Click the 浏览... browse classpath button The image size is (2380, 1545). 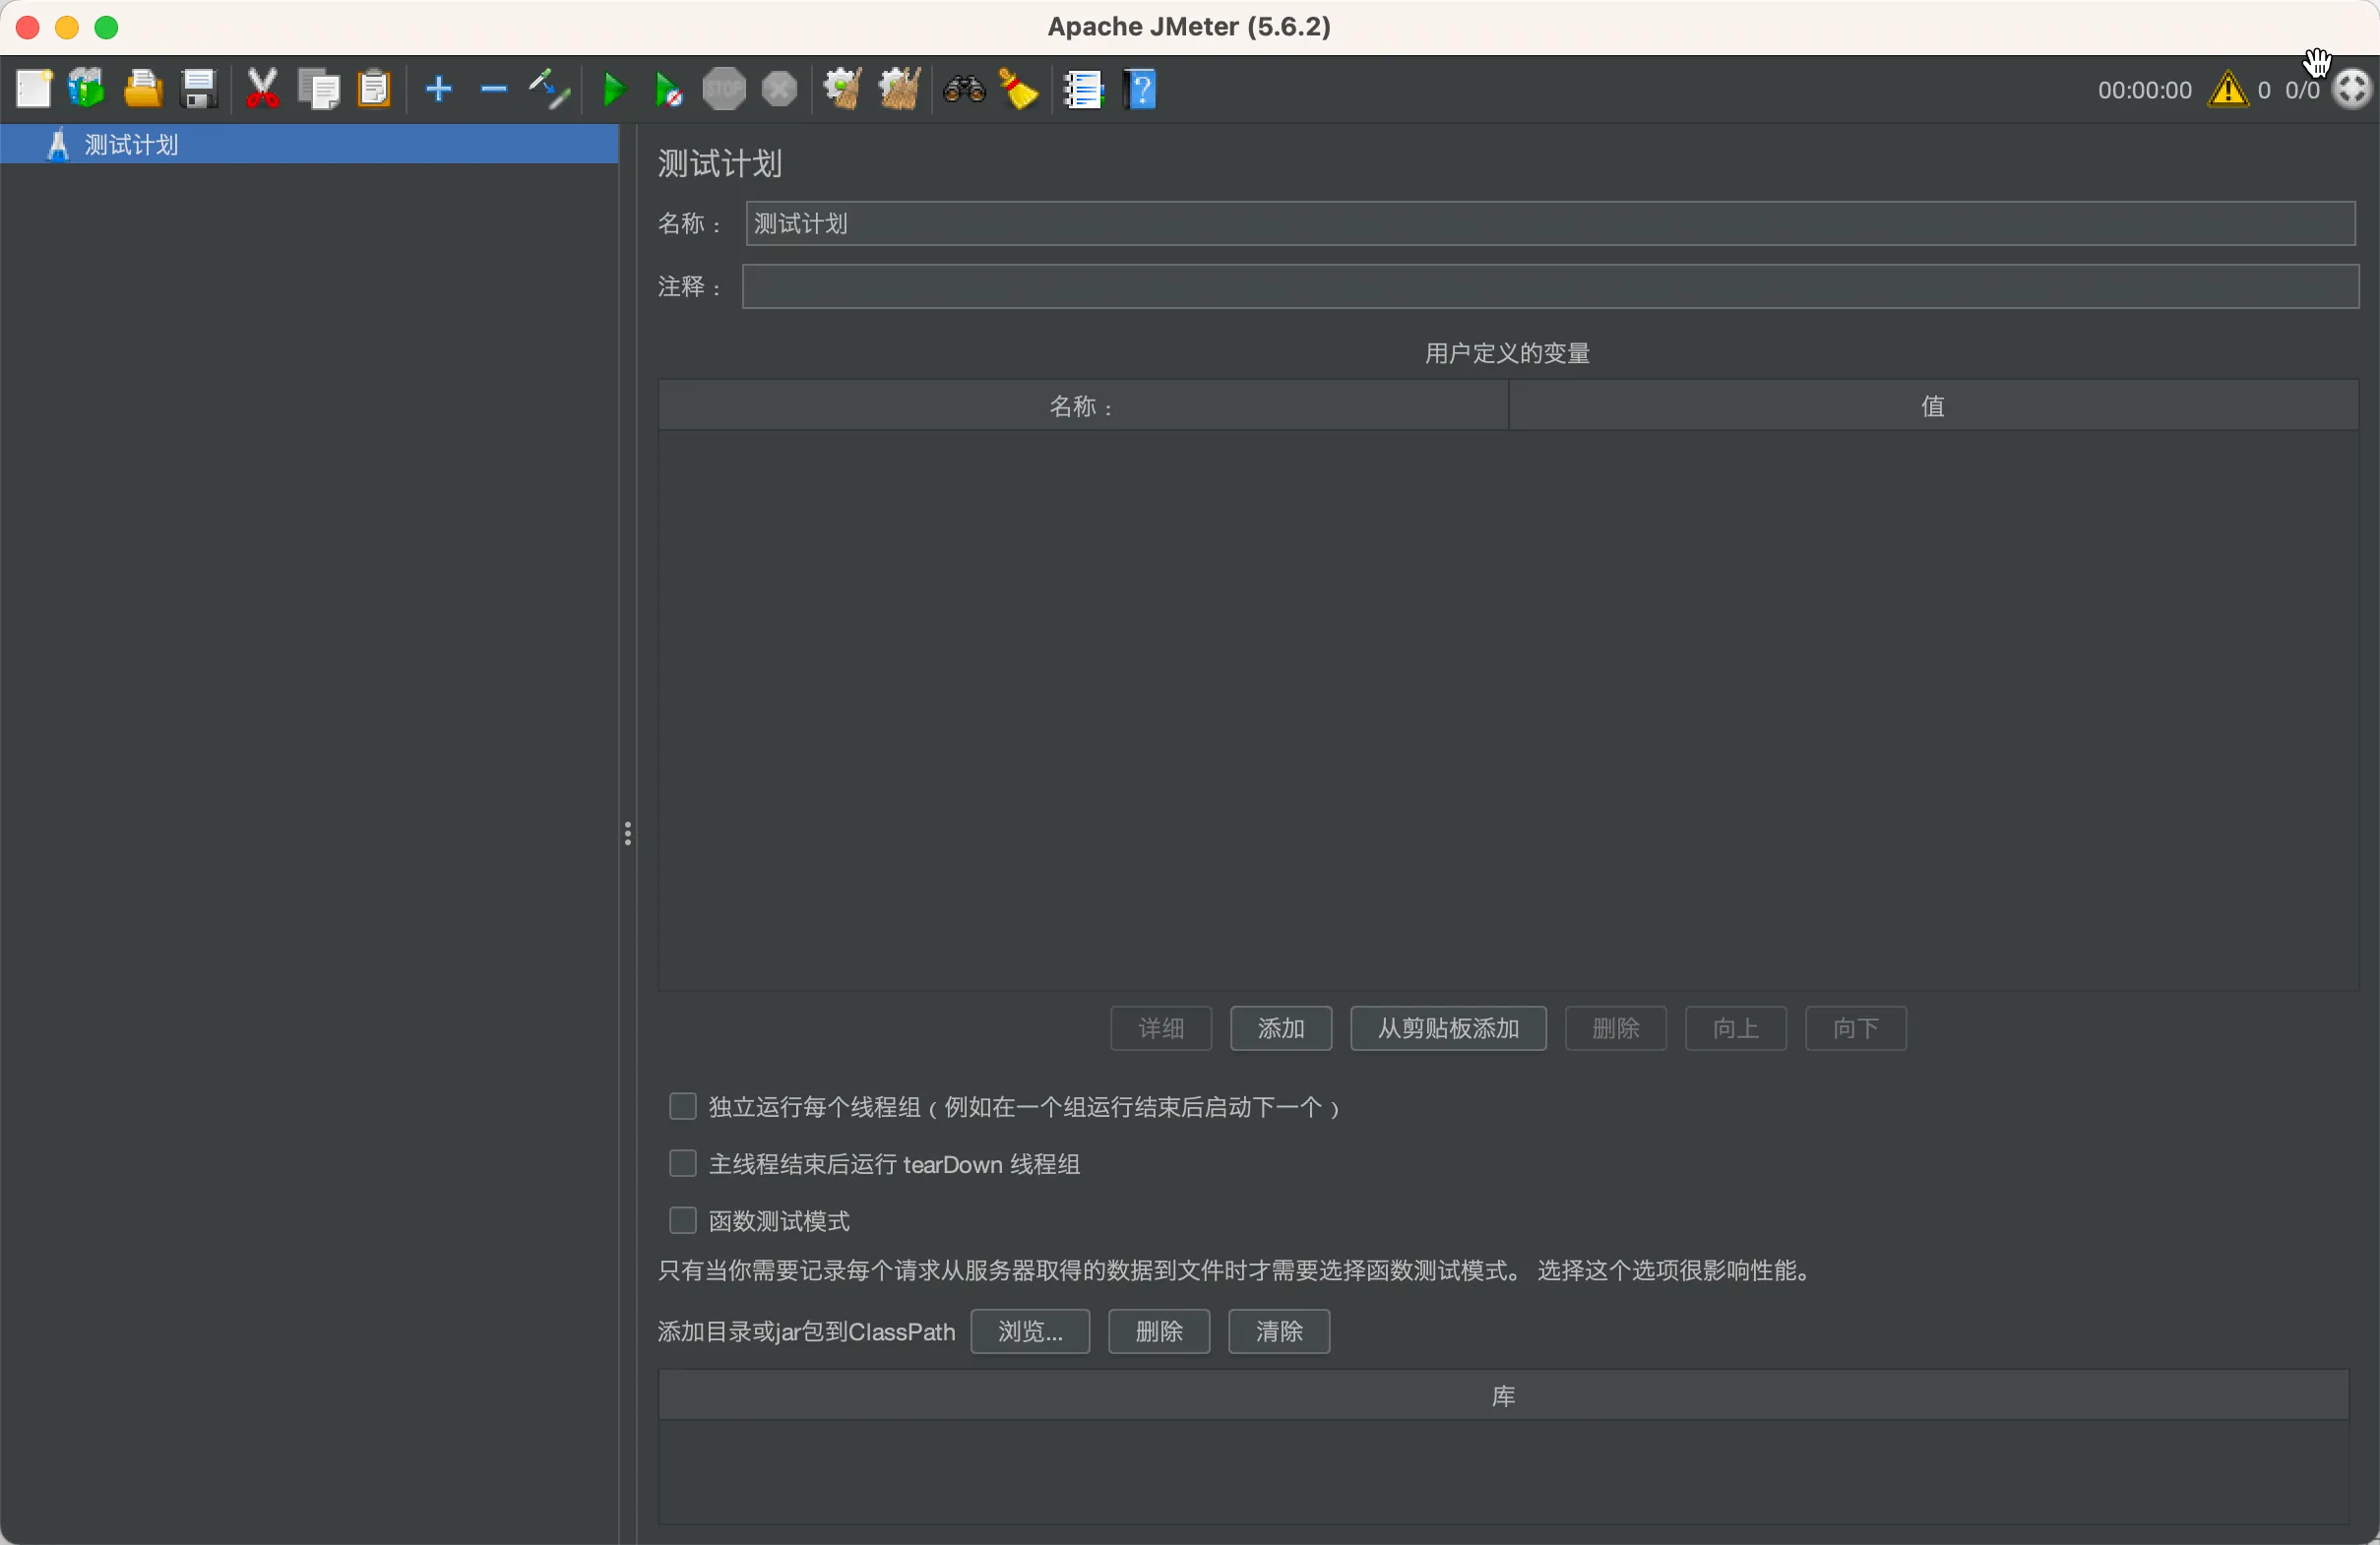[x=1030, y=1331]
